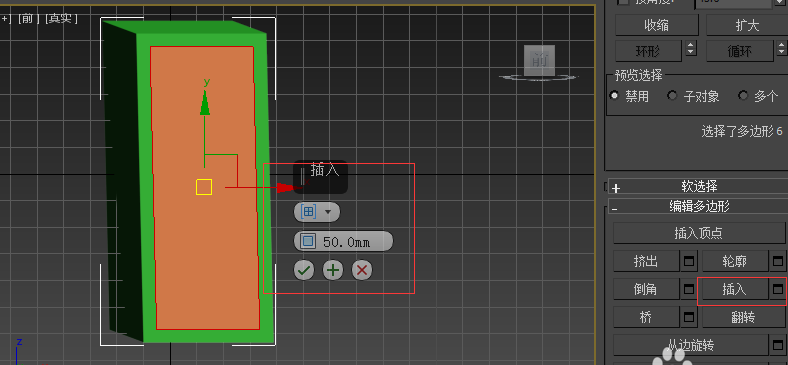788x365 pixels.
Task: Adjust the spinner beside 环形
Action: [x=691, y=49]
